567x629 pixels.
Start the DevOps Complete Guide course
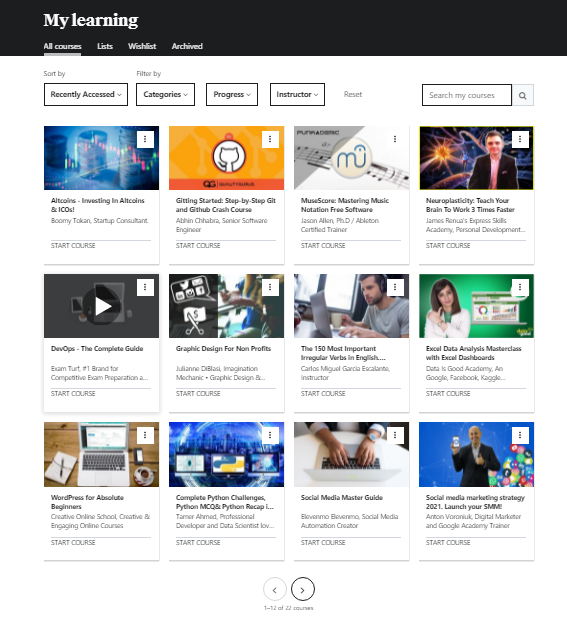[73, 394]
